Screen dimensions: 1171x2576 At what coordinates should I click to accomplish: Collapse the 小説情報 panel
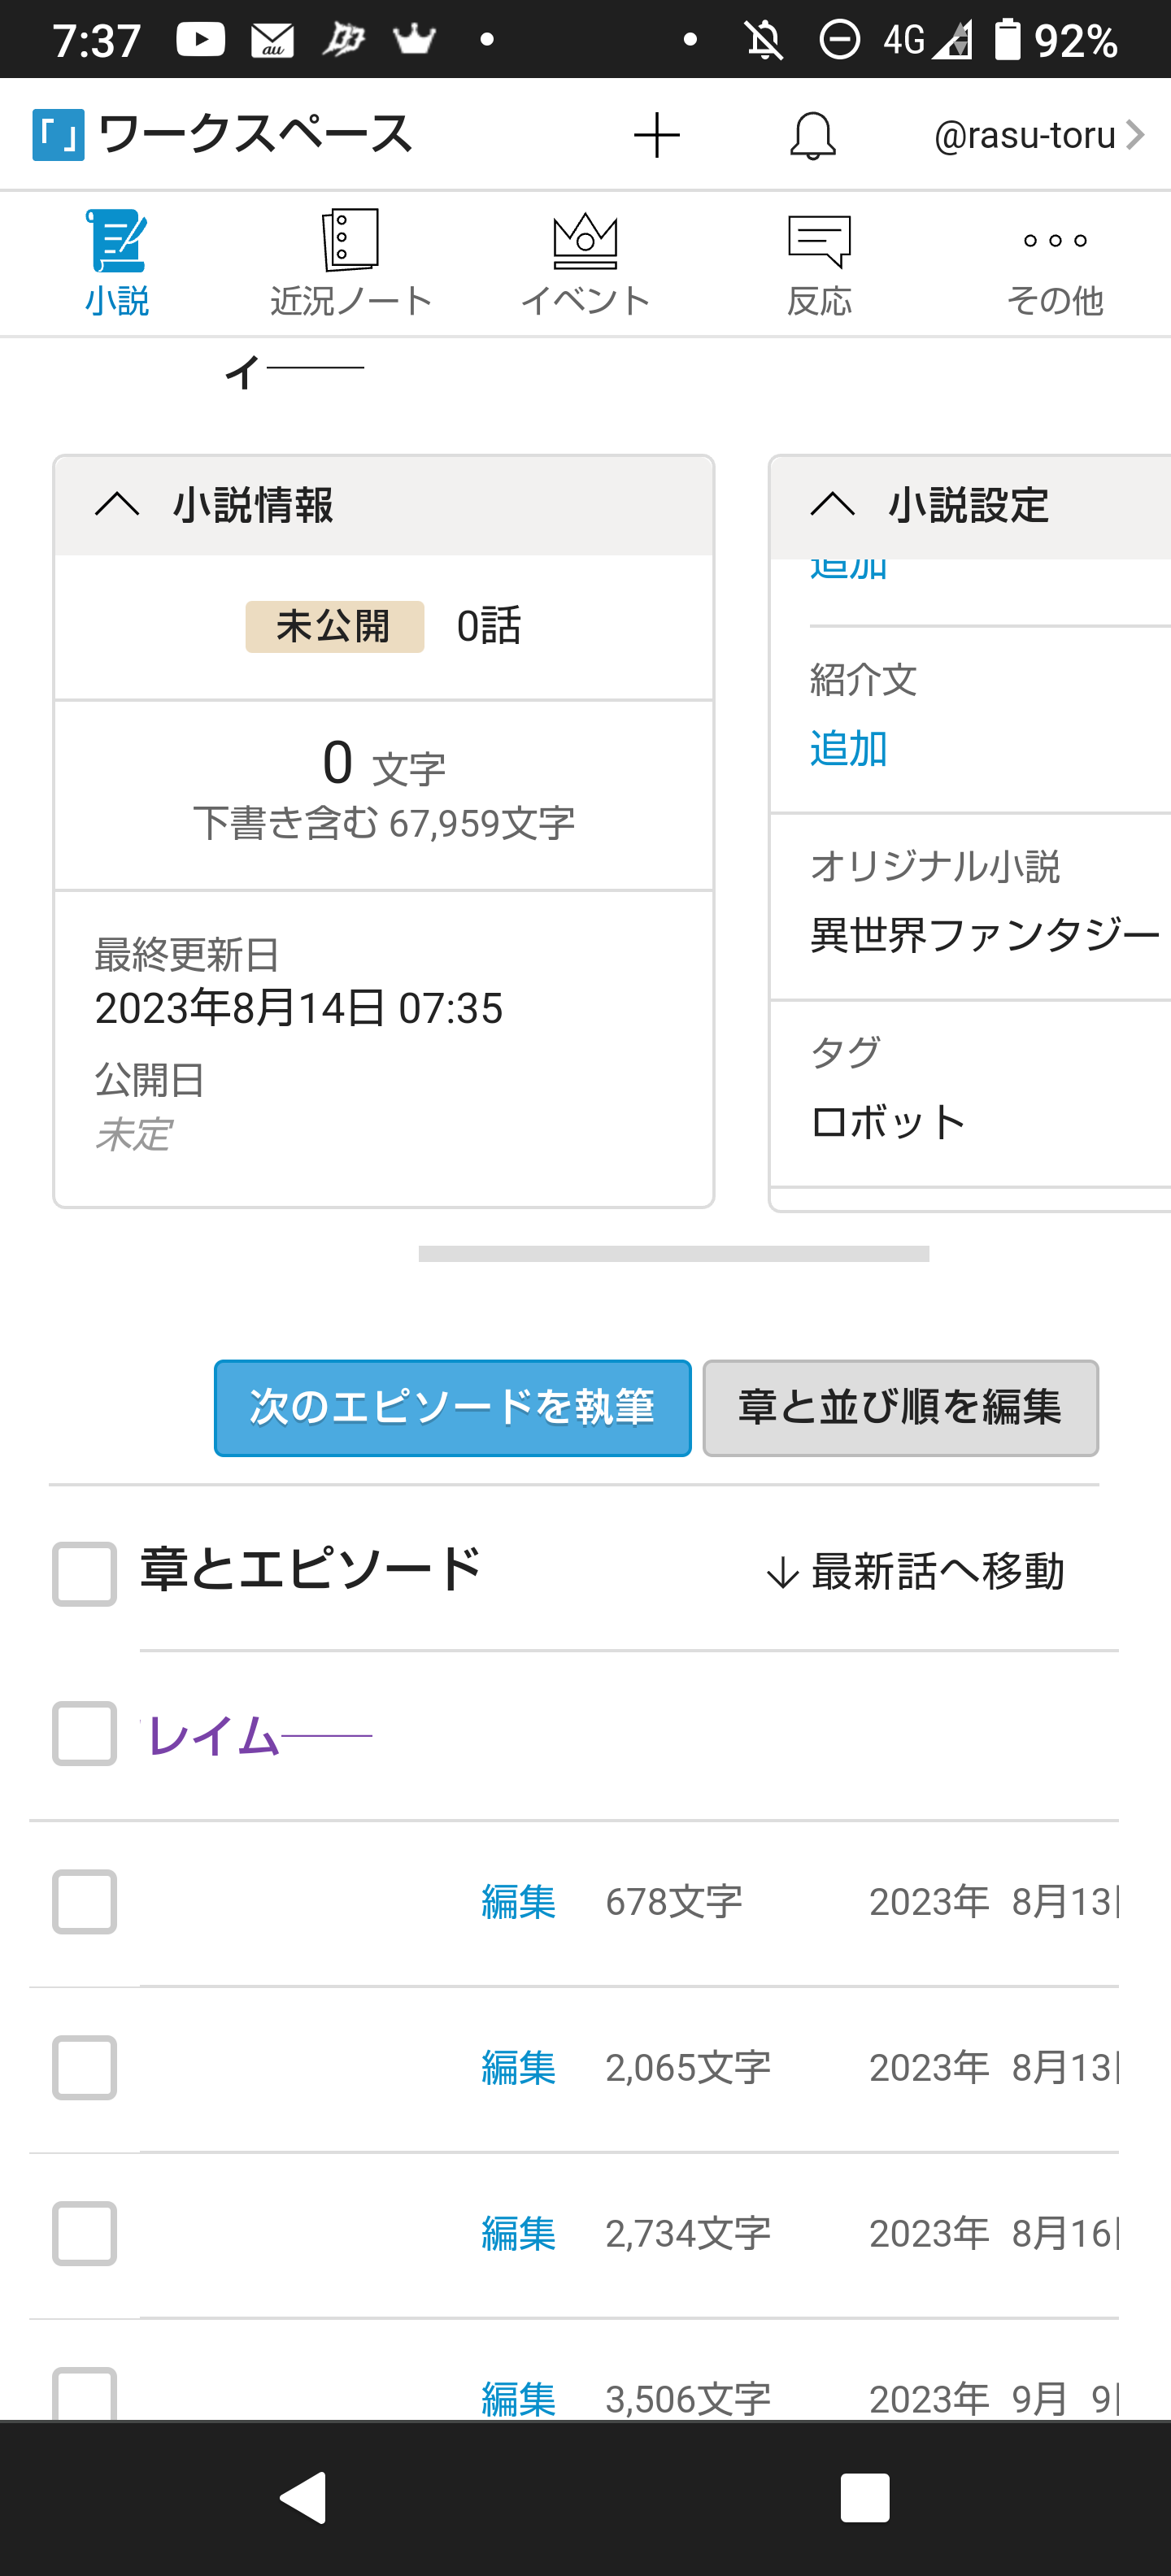coord(118,504)
